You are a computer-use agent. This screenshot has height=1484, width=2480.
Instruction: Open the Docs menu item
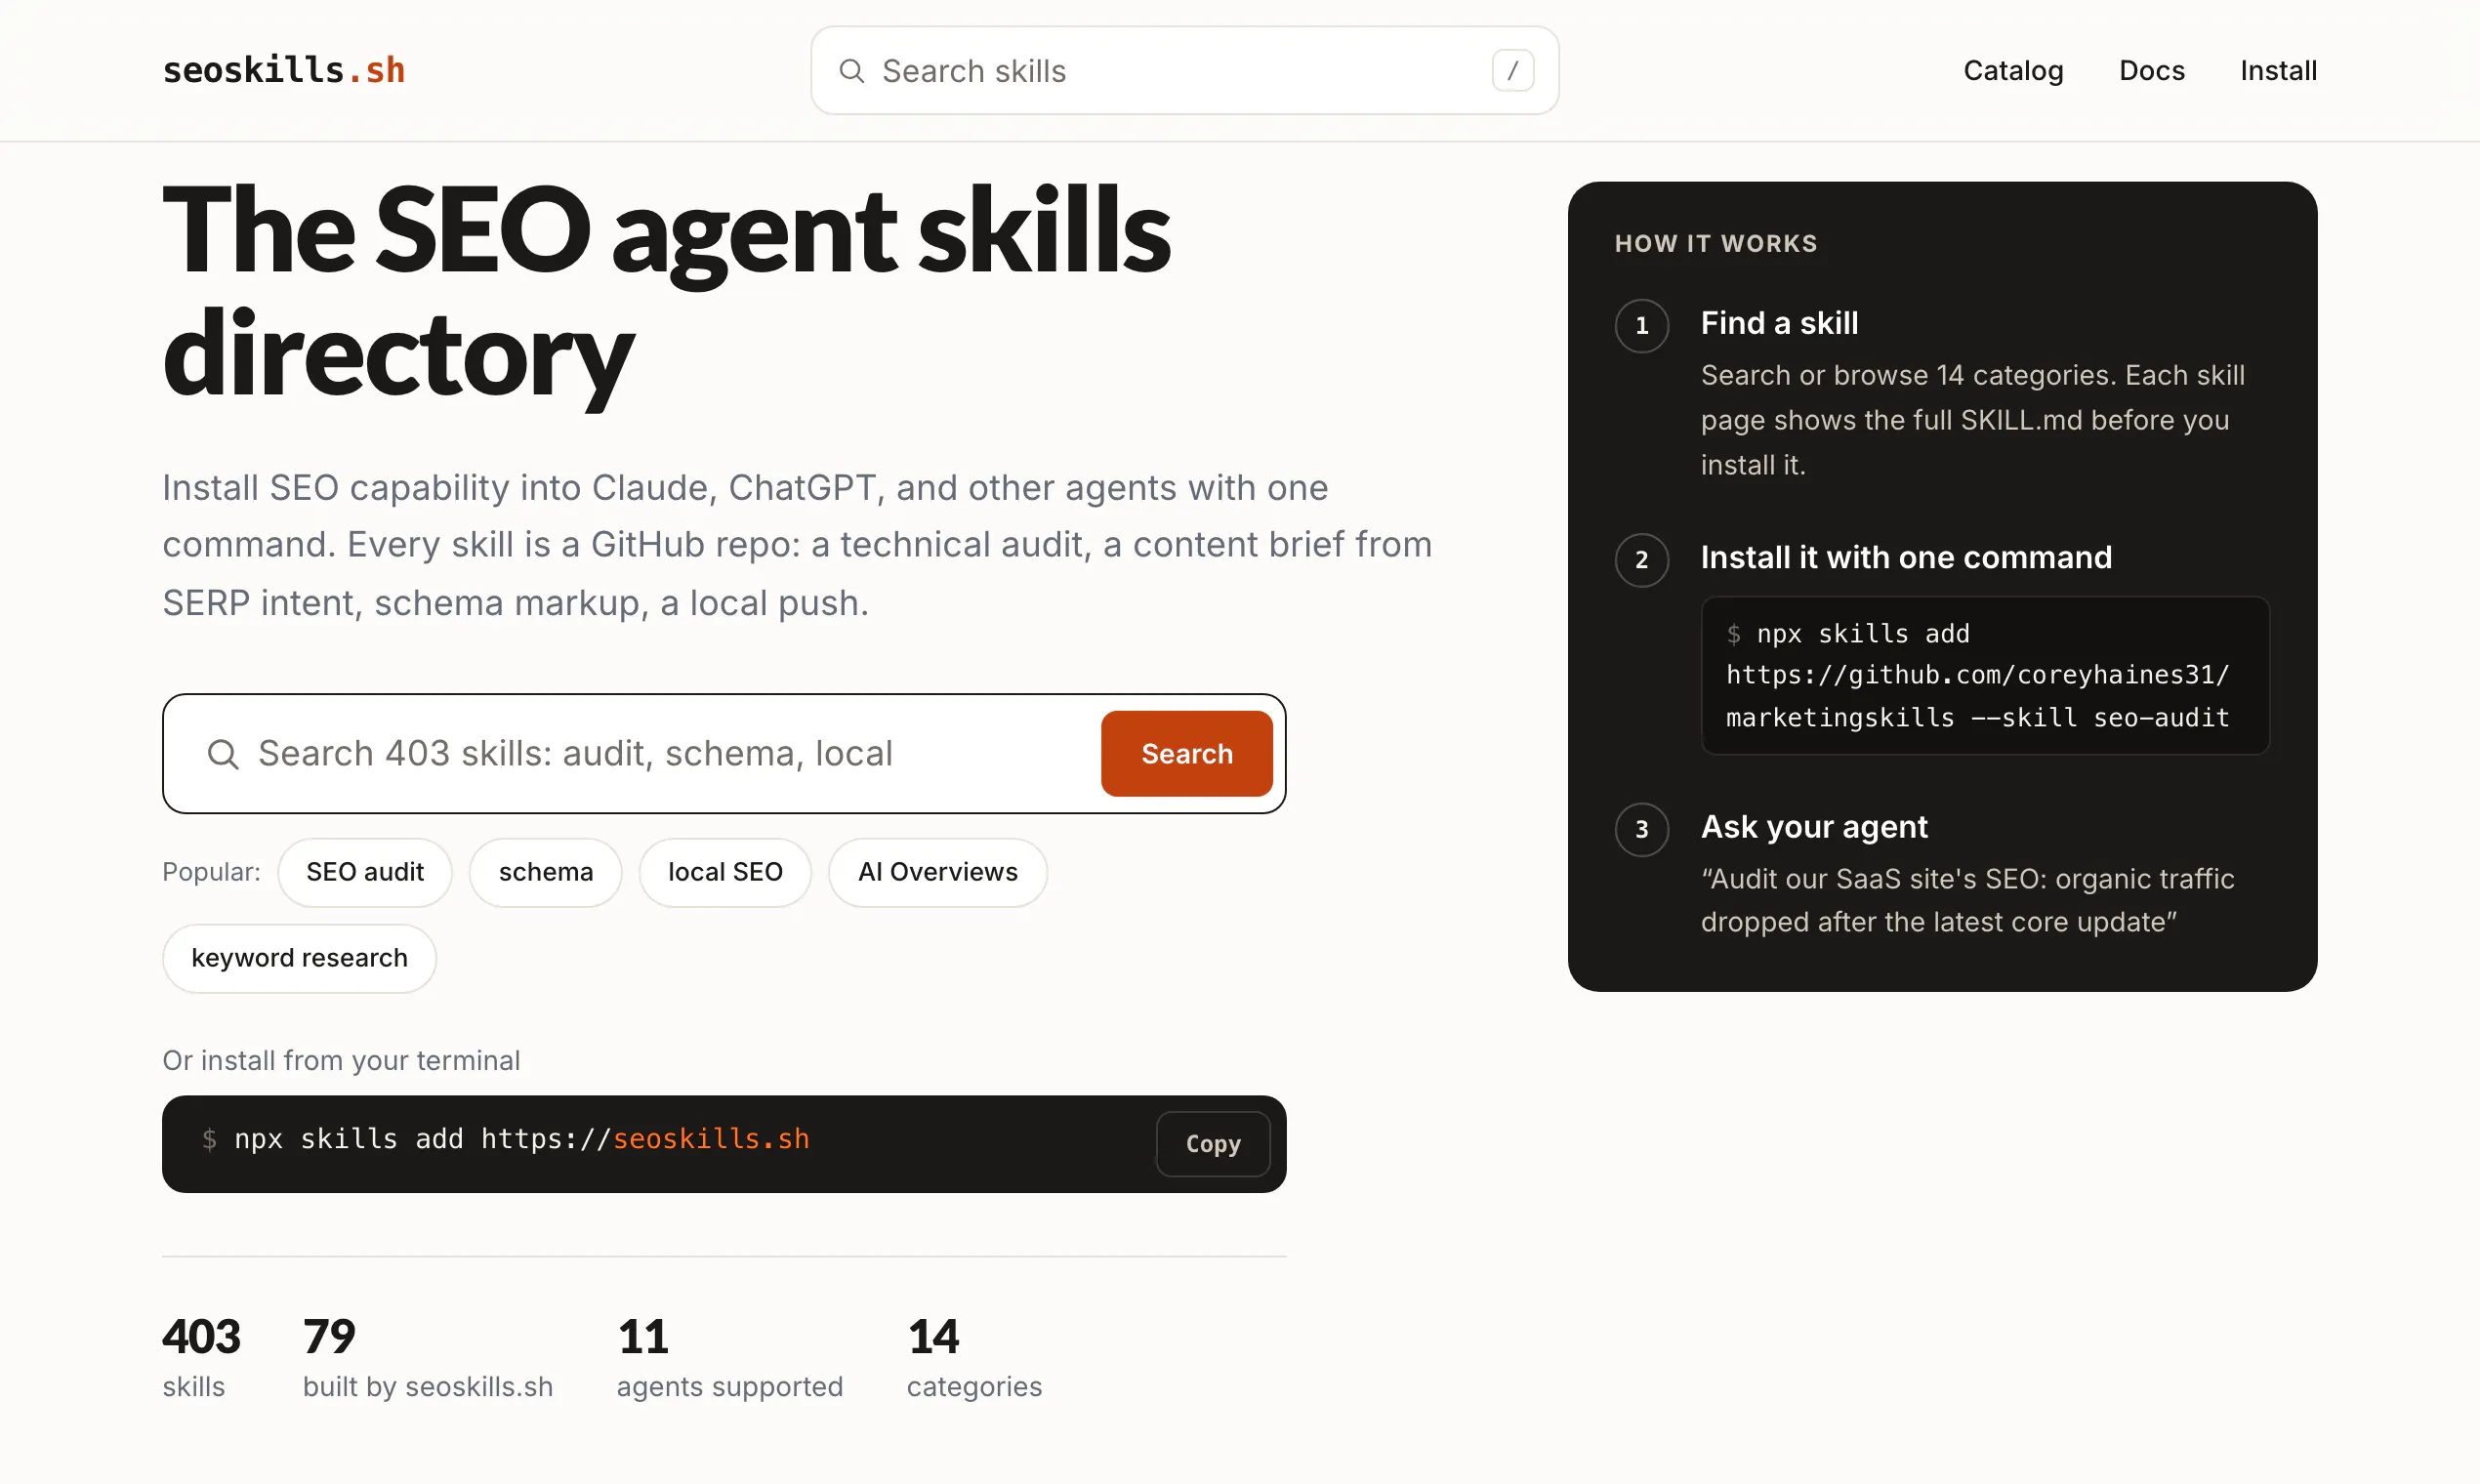pos(2152,71)
